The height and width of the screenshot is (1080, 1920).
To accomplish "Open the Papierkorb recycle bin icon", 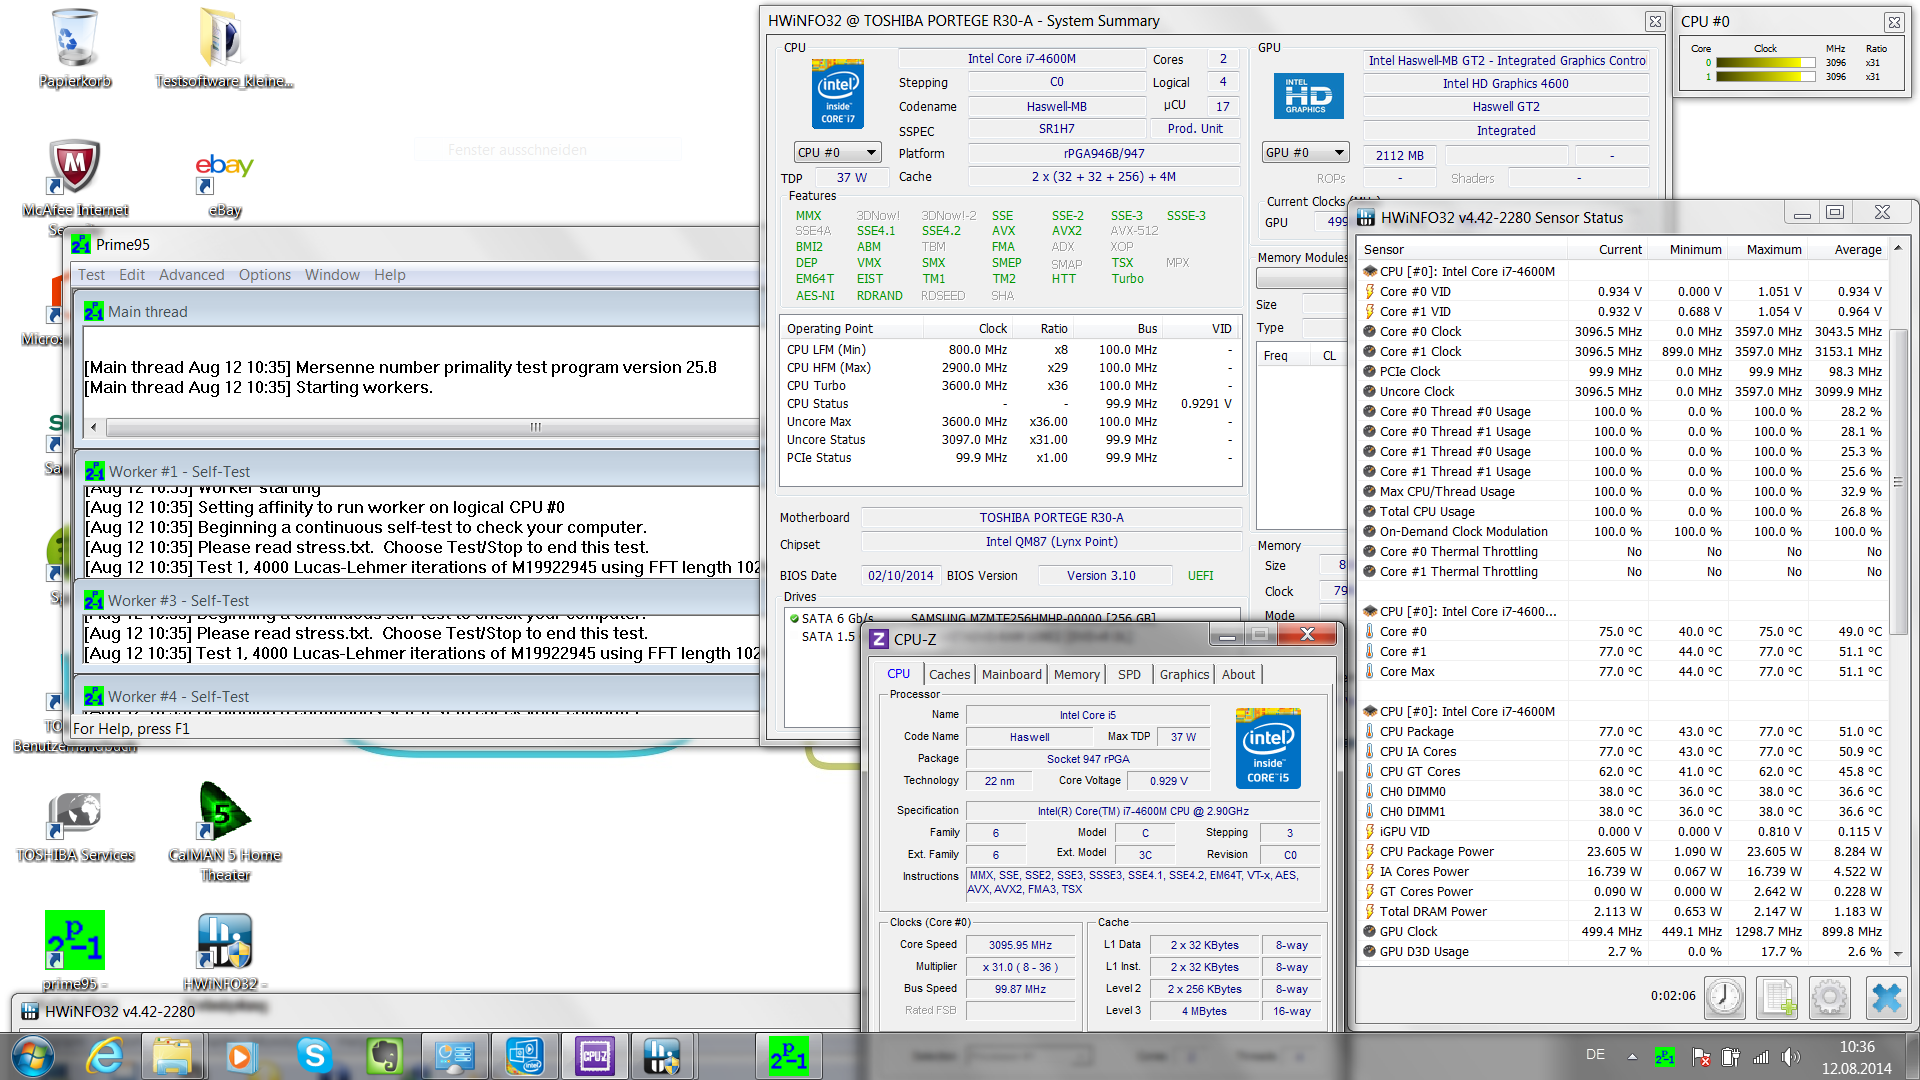I will point(75,48).
